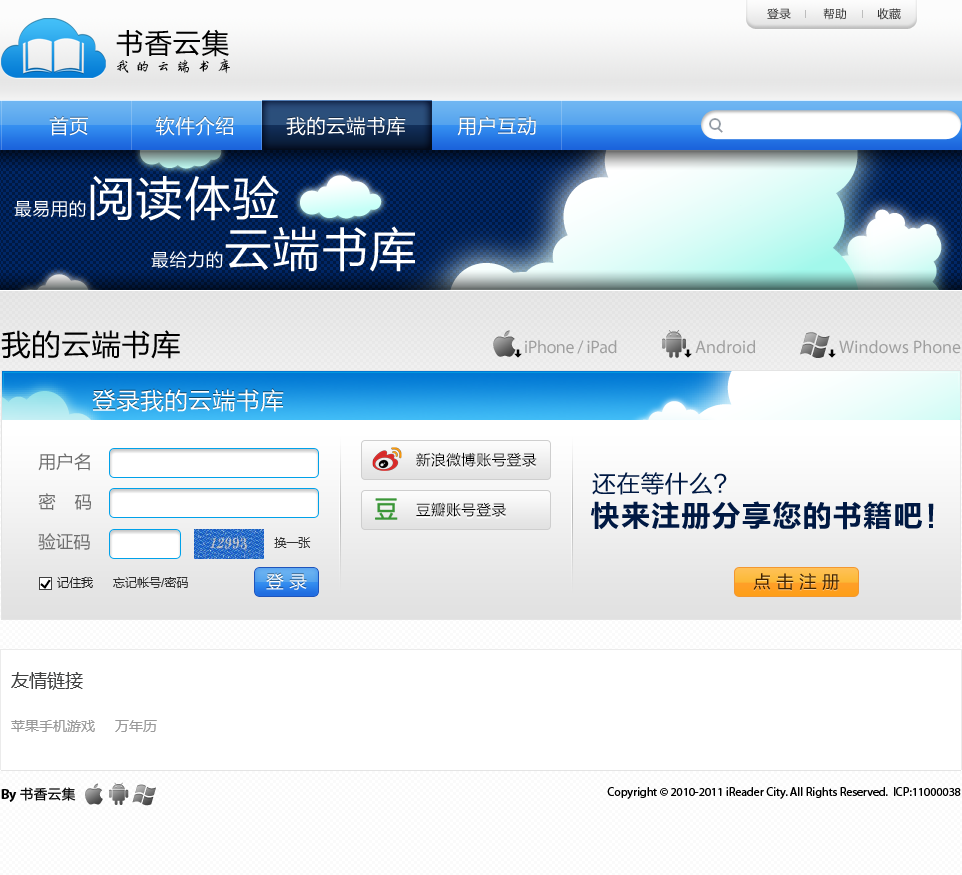962x875 pixels.
Task: Focus the 密码 input field
Action: [x=214, y=503]
